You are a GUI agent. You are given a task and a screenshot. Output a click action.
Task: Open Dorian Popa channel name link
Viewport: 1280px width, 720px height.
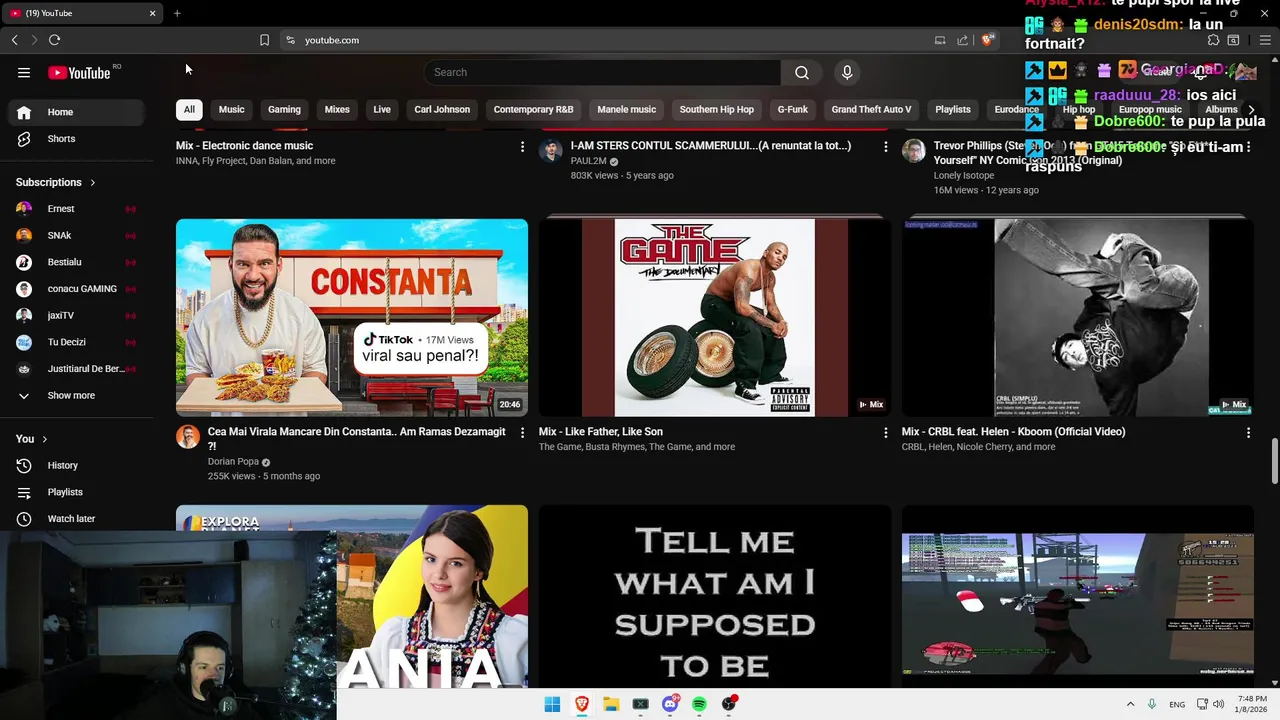coord(233,462)
